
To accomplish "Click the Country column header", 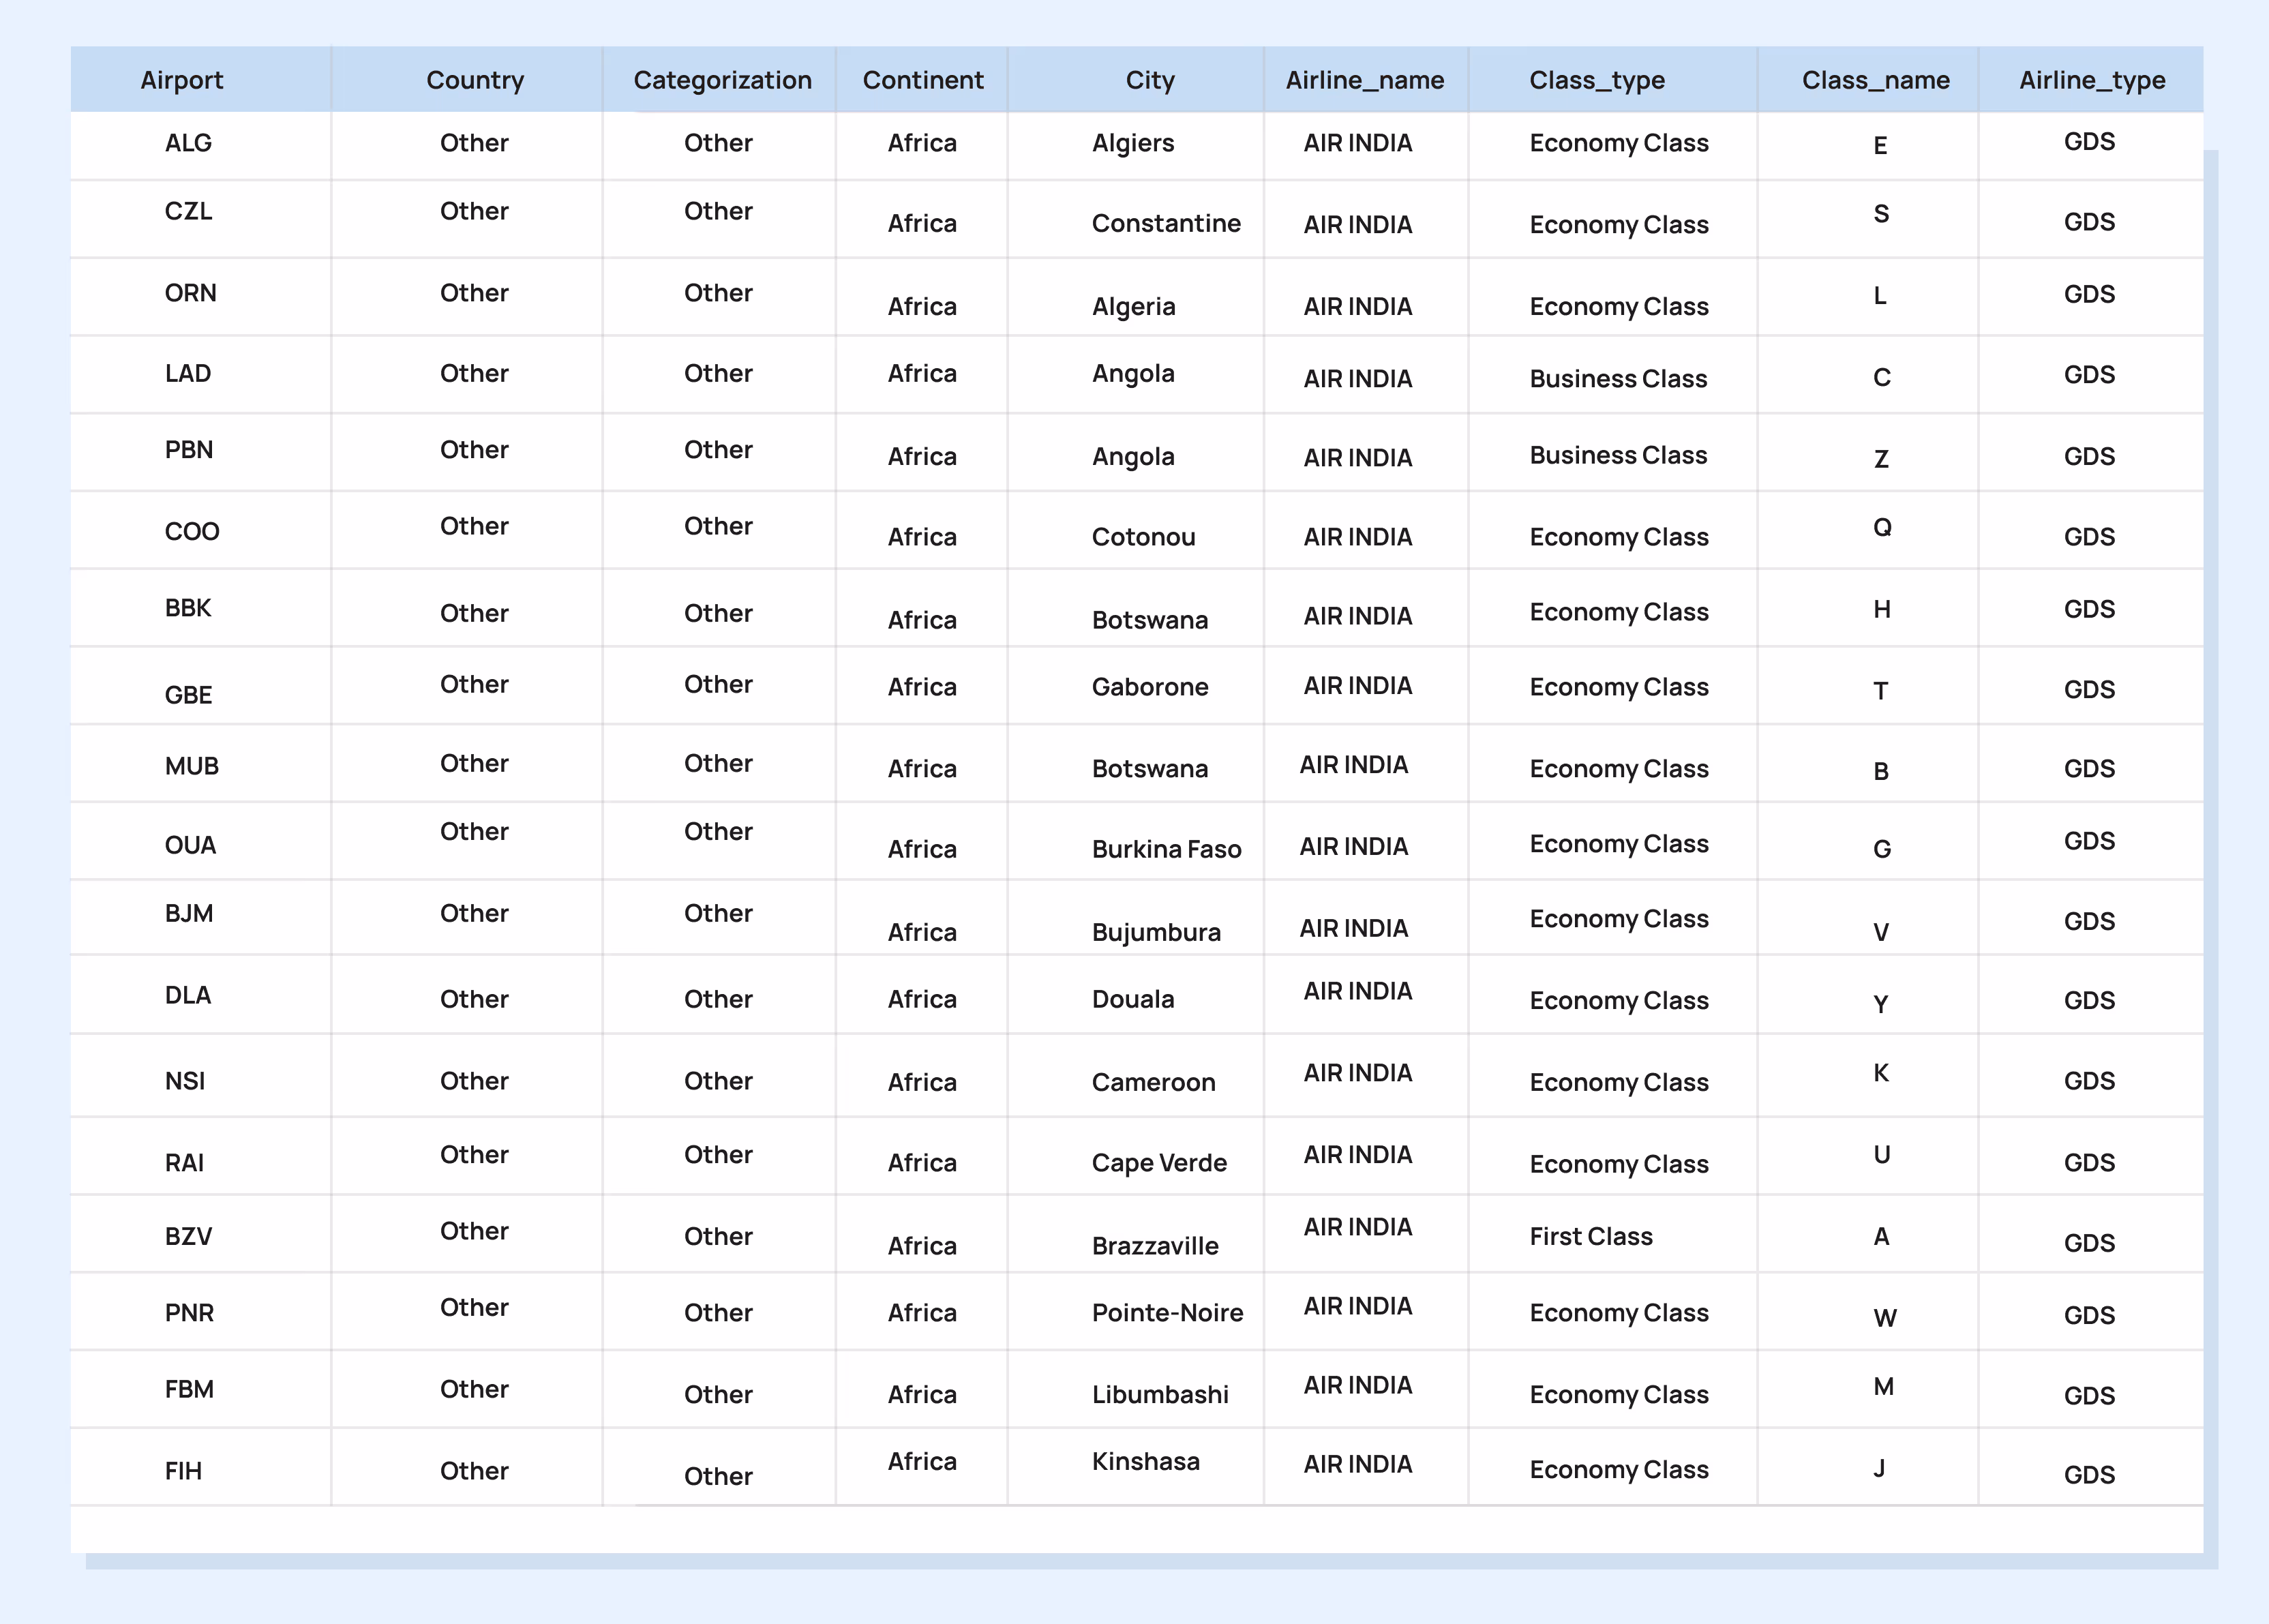I will [475, 80].
